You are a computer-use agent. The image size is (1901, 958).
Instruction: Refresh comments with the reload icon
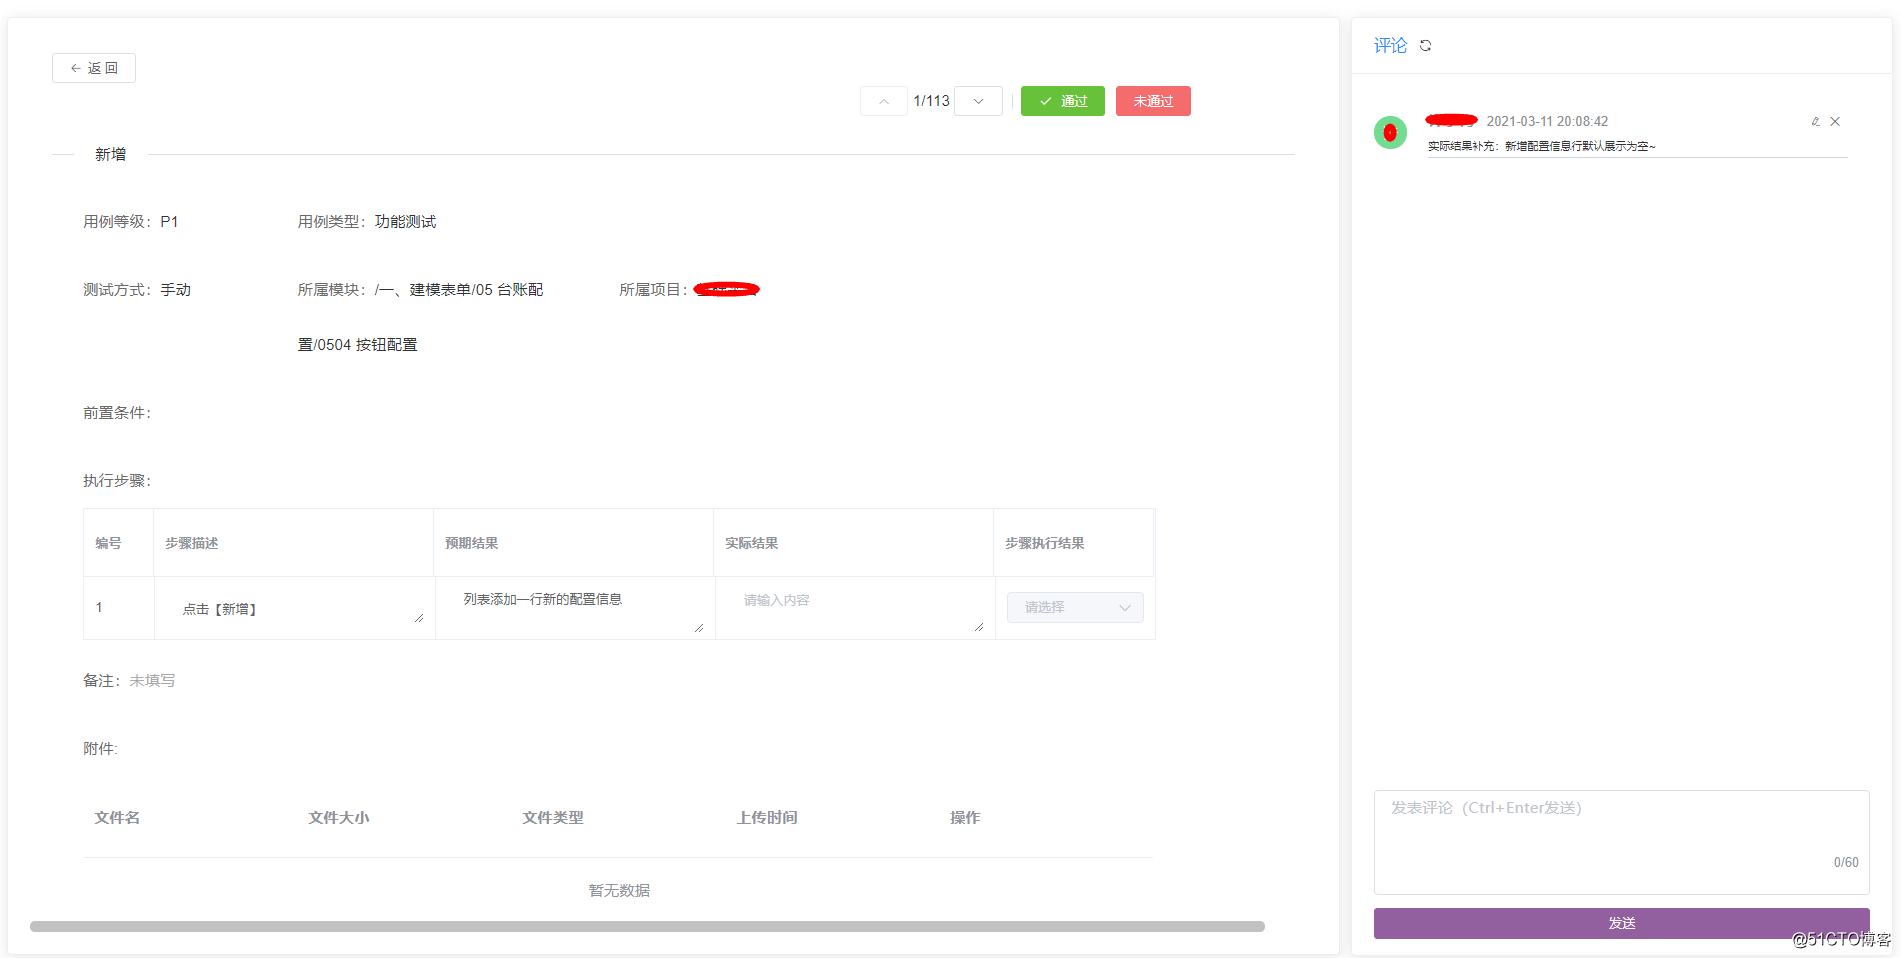tap(1425, 46)
